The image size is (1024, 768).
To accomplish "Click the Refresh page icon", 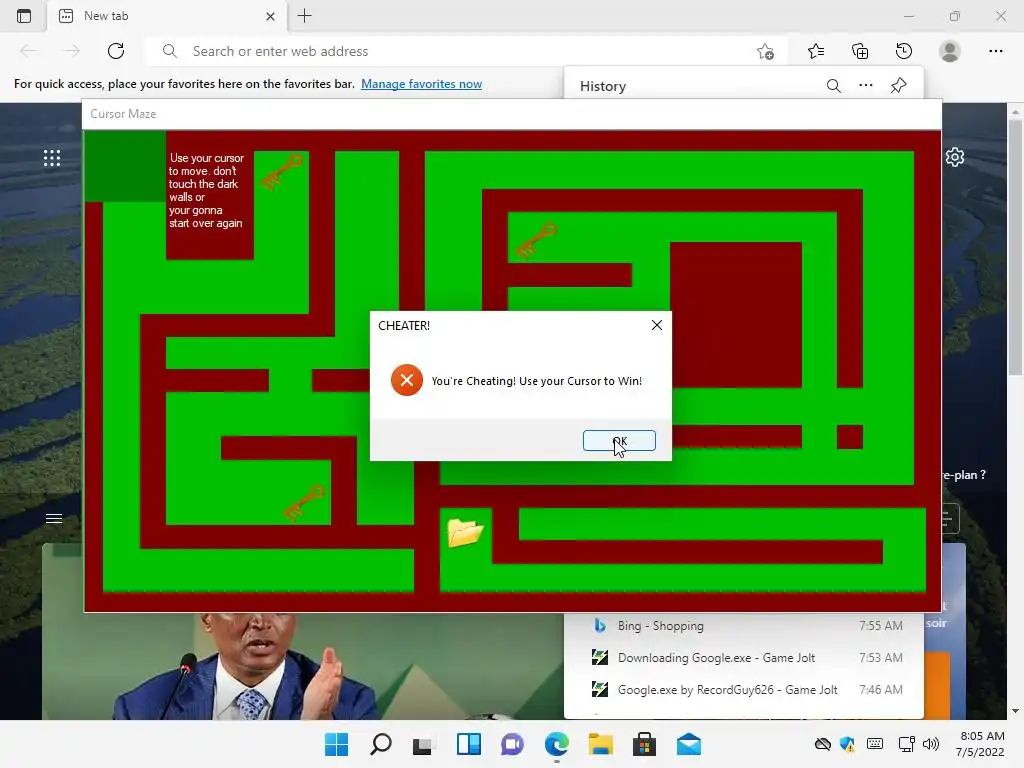I will click(x=116, y=51).
